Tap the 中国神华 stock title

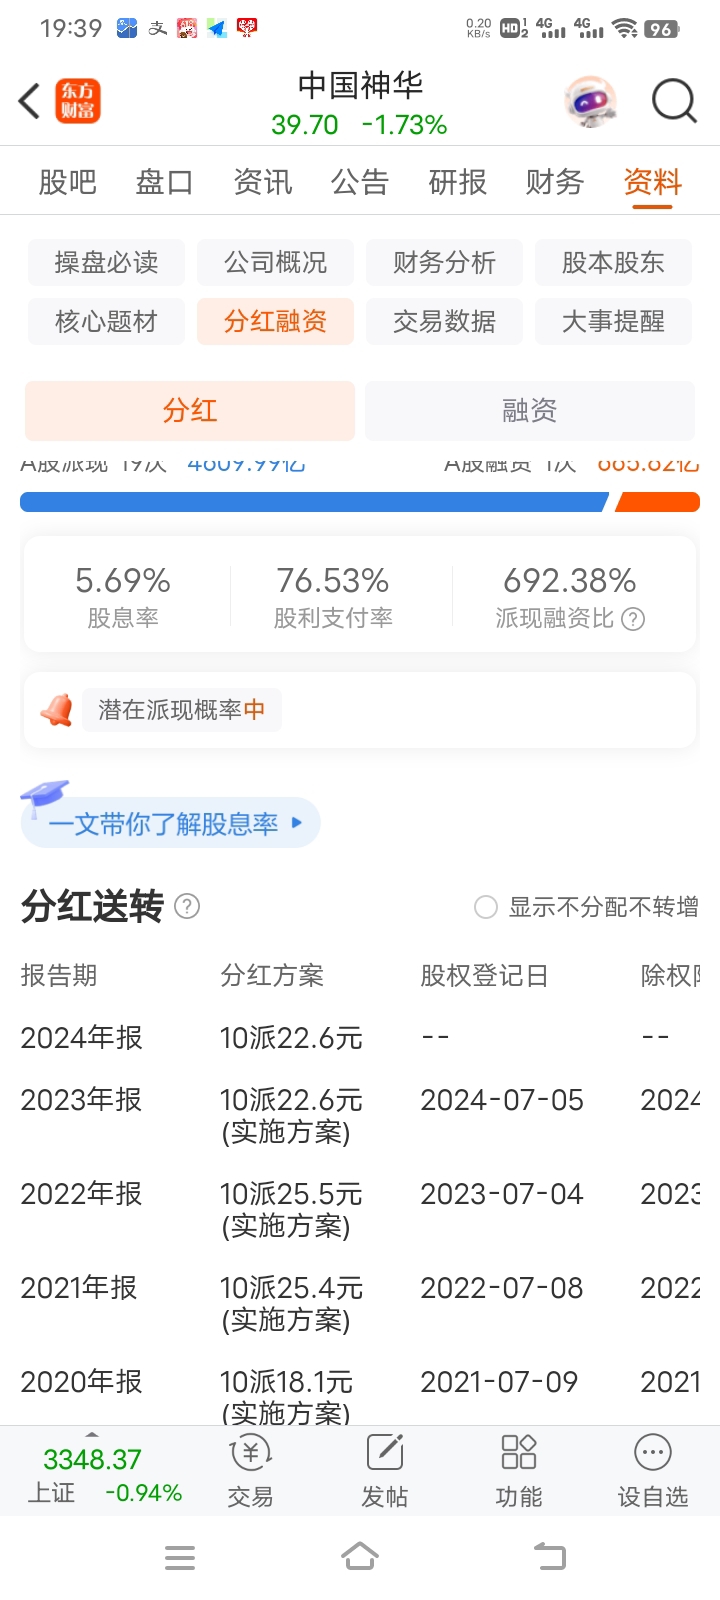(x=360, y=86)
